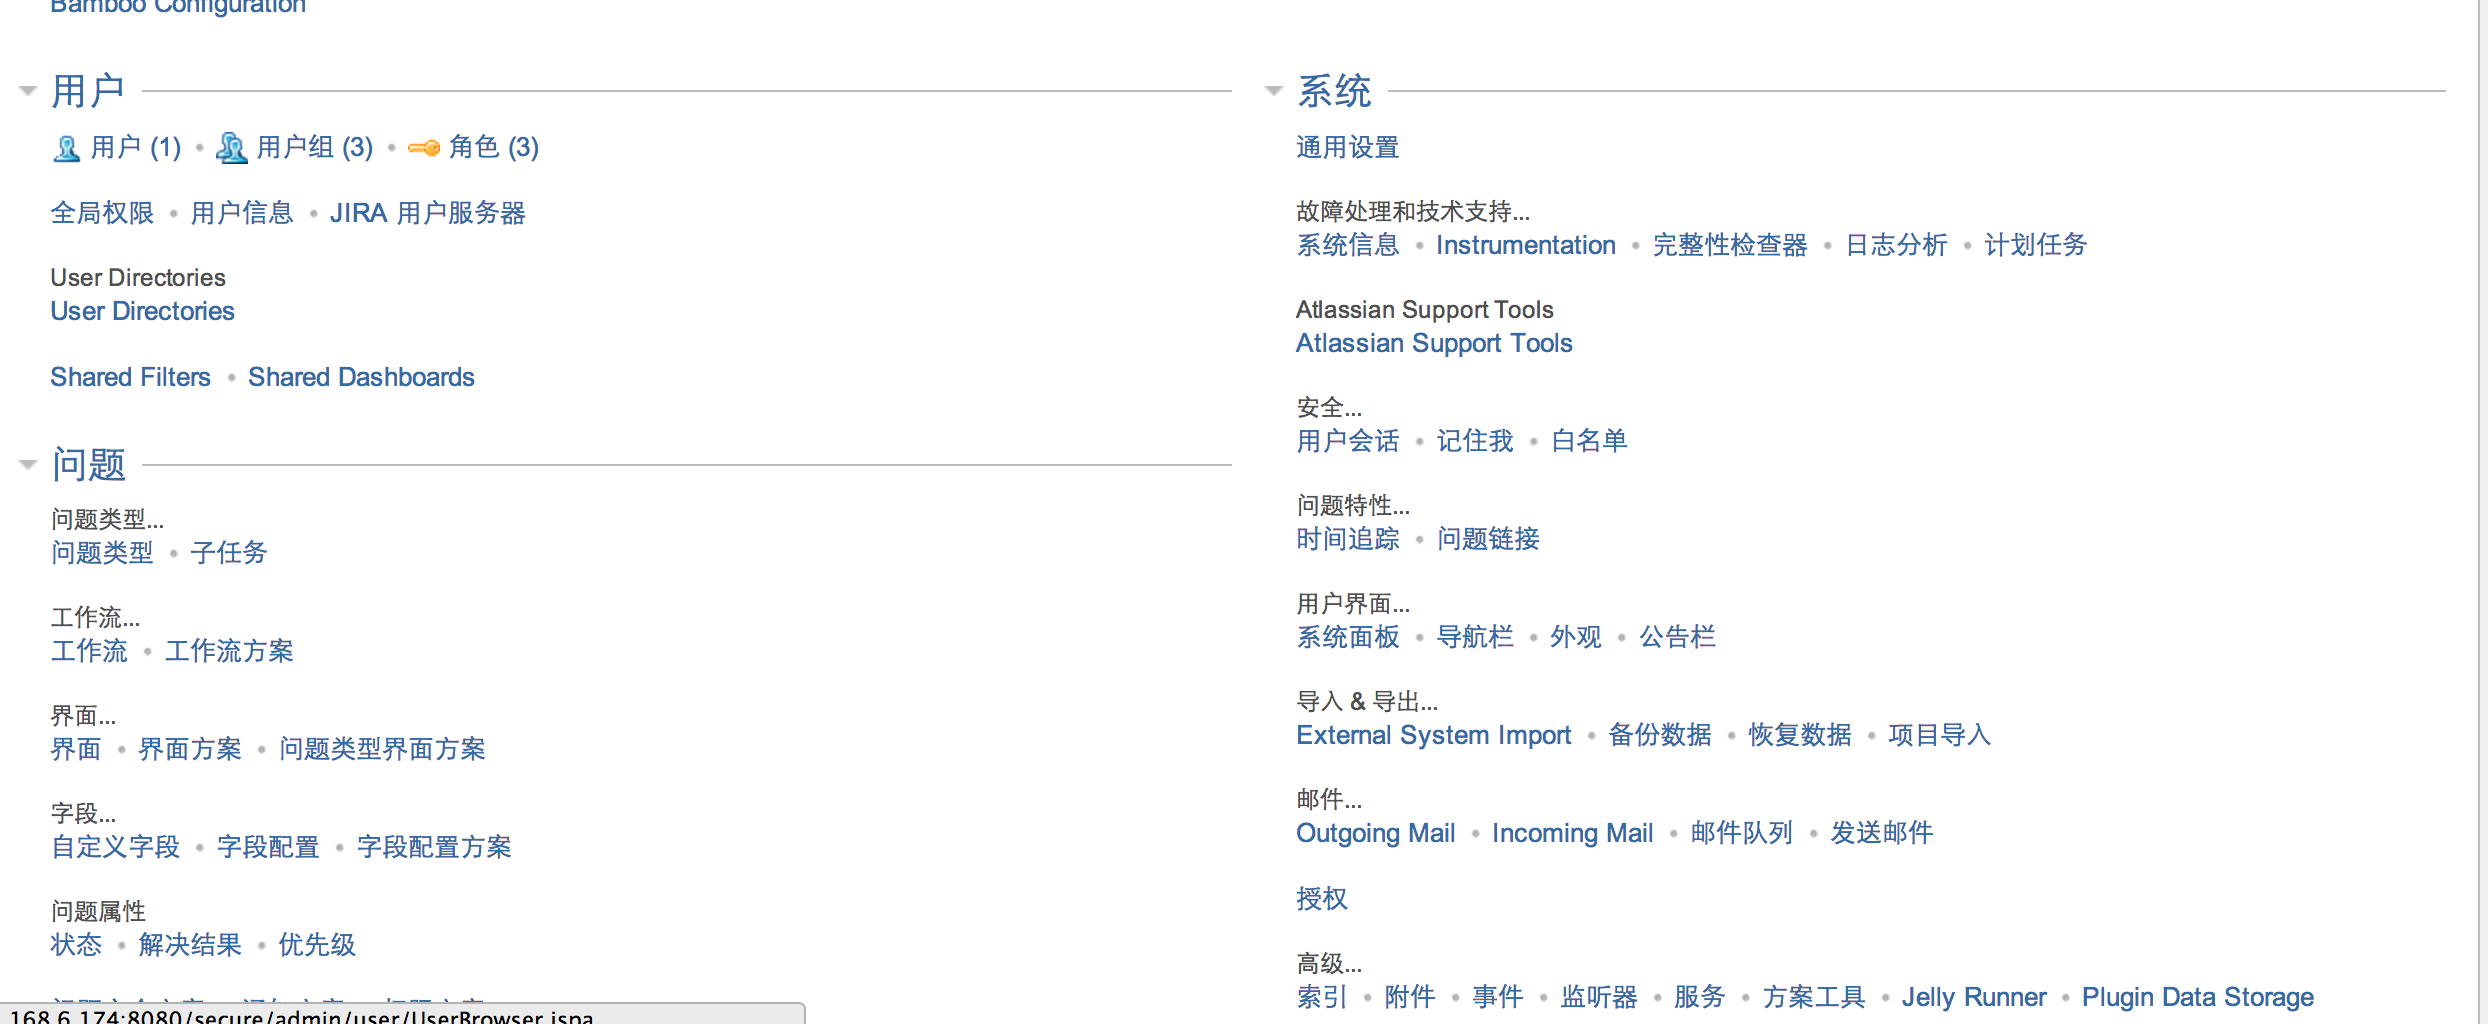This screenshot has height=1024, width=2488.
Task: Open Plugin Data Storage
Action: coord(2197,997)
